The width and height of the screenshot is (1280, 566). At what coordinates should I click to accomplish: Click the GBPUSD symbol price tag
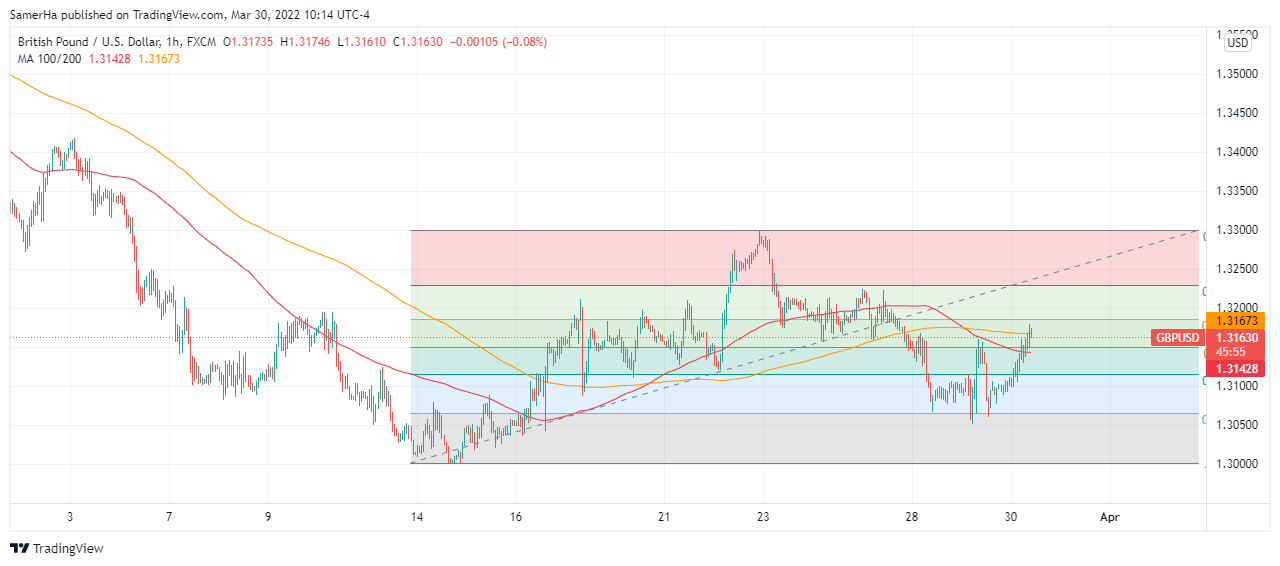click(1177, 338)
